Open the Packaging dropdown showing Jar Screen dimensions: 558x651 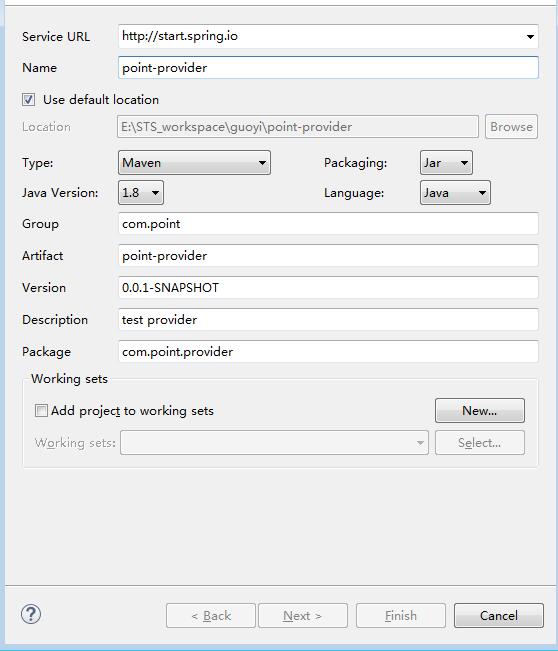pos(446,163)
